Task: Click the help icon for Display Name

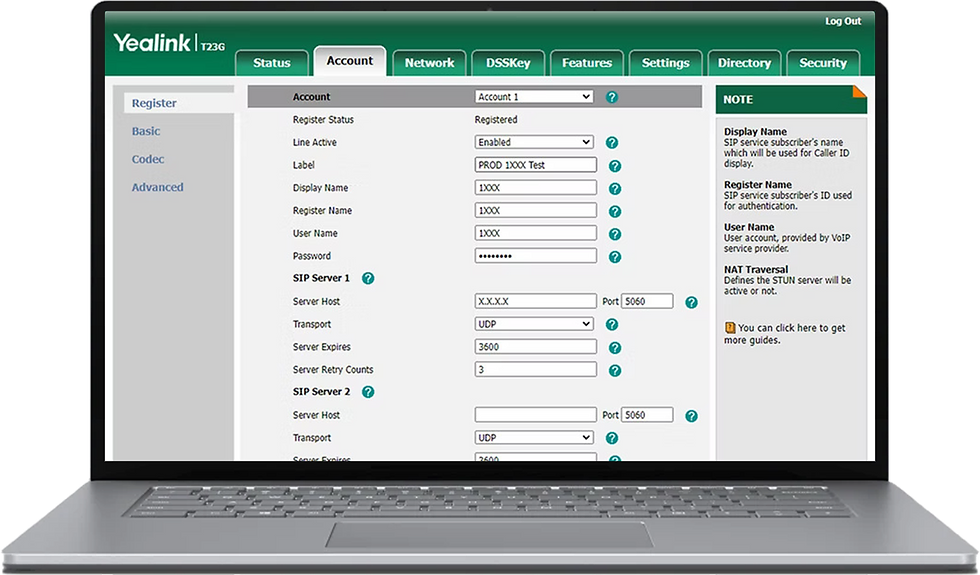Action: 615,188
